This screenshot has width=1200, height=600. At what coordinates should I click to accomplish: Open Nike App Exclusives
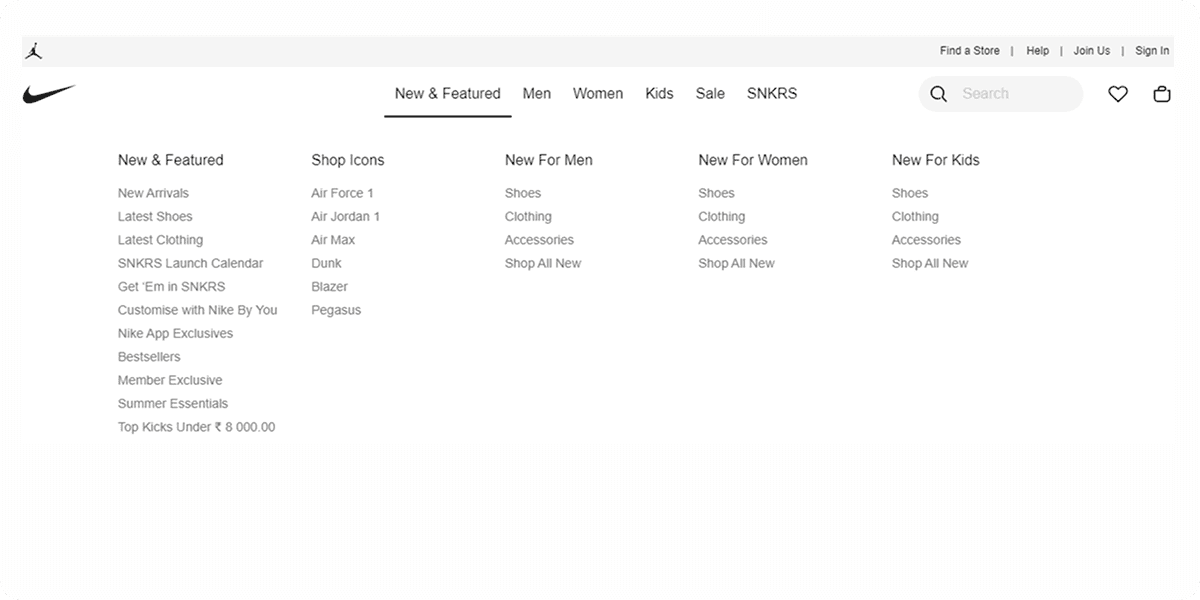[x=175, y=334]
